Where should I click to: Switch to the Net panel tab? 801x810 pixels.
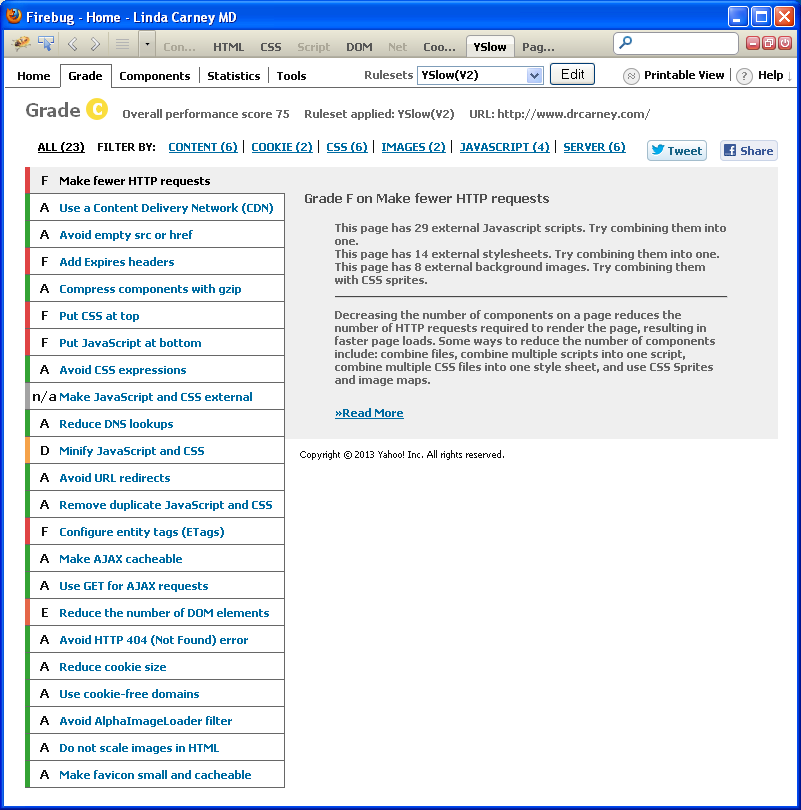tap(397, 47)
